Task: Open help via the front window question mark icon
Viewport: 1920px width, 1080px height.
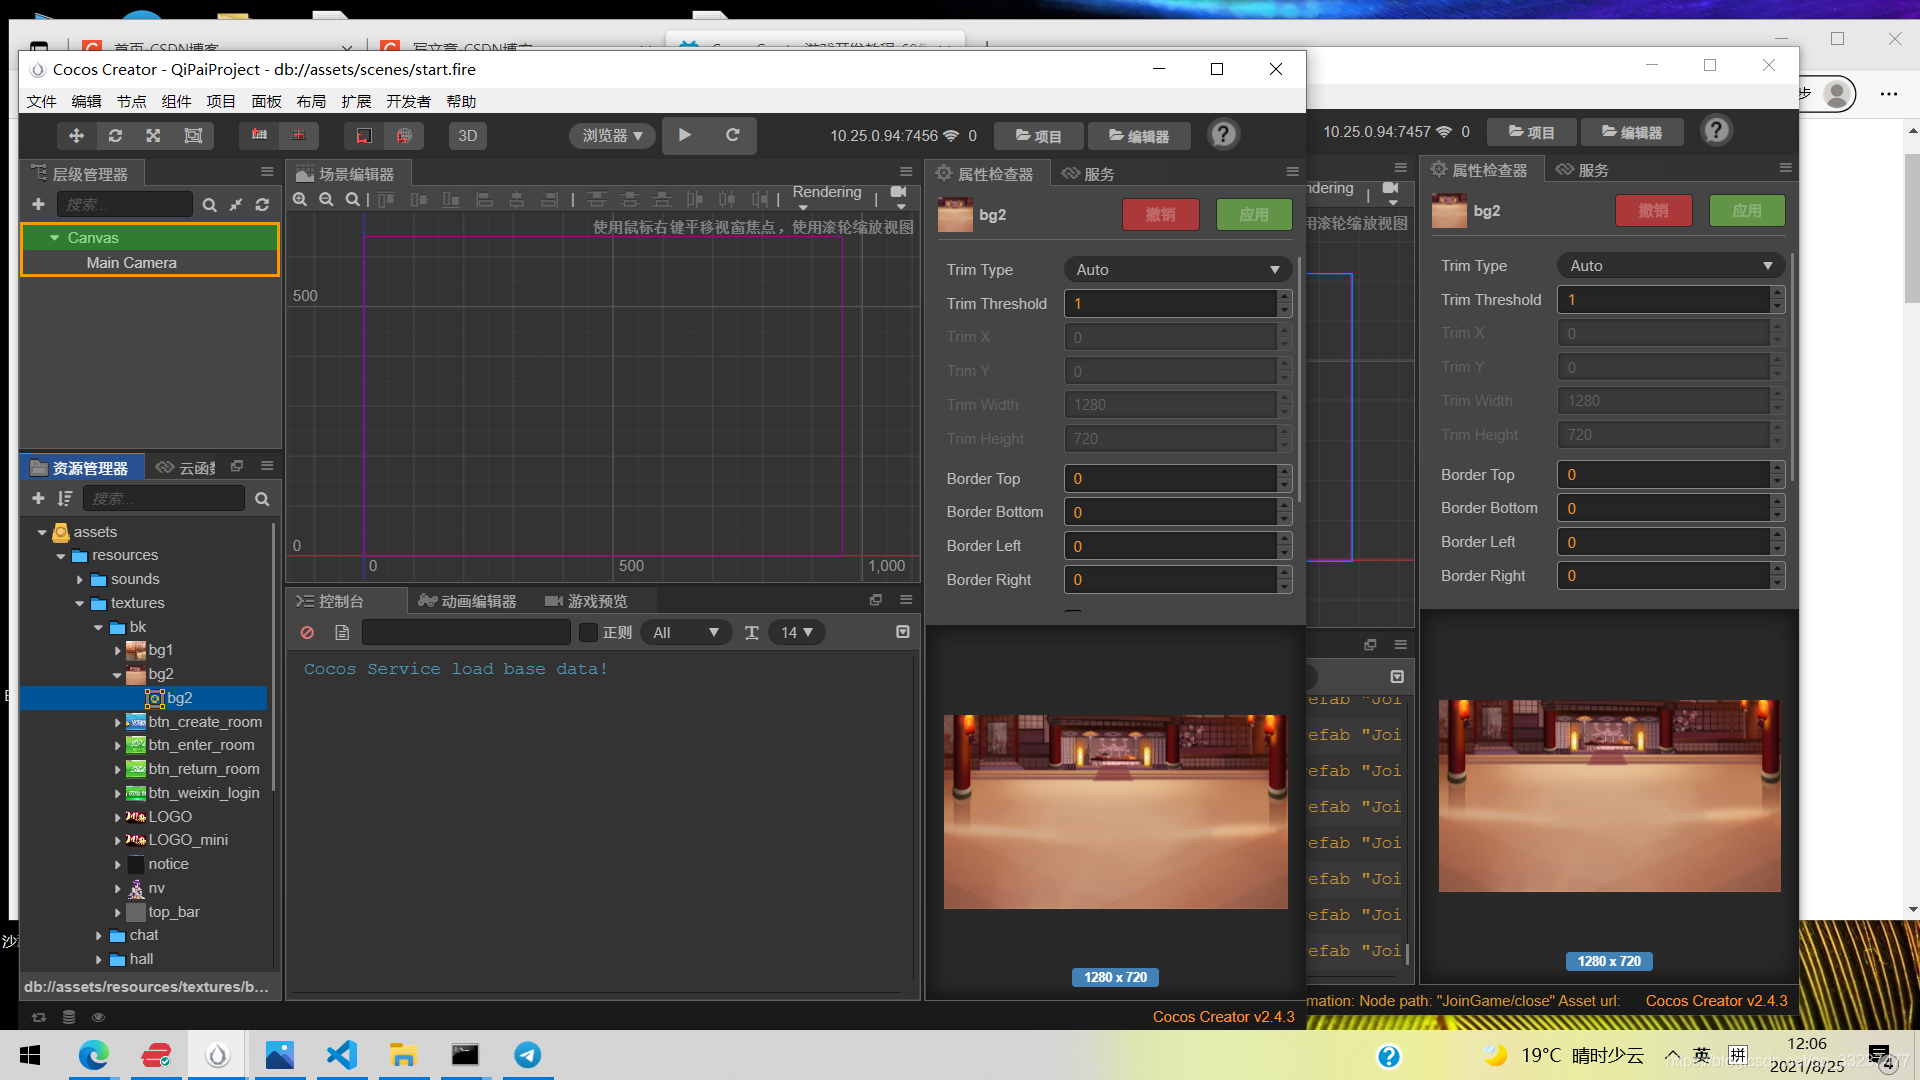Action: [1223, 134]
